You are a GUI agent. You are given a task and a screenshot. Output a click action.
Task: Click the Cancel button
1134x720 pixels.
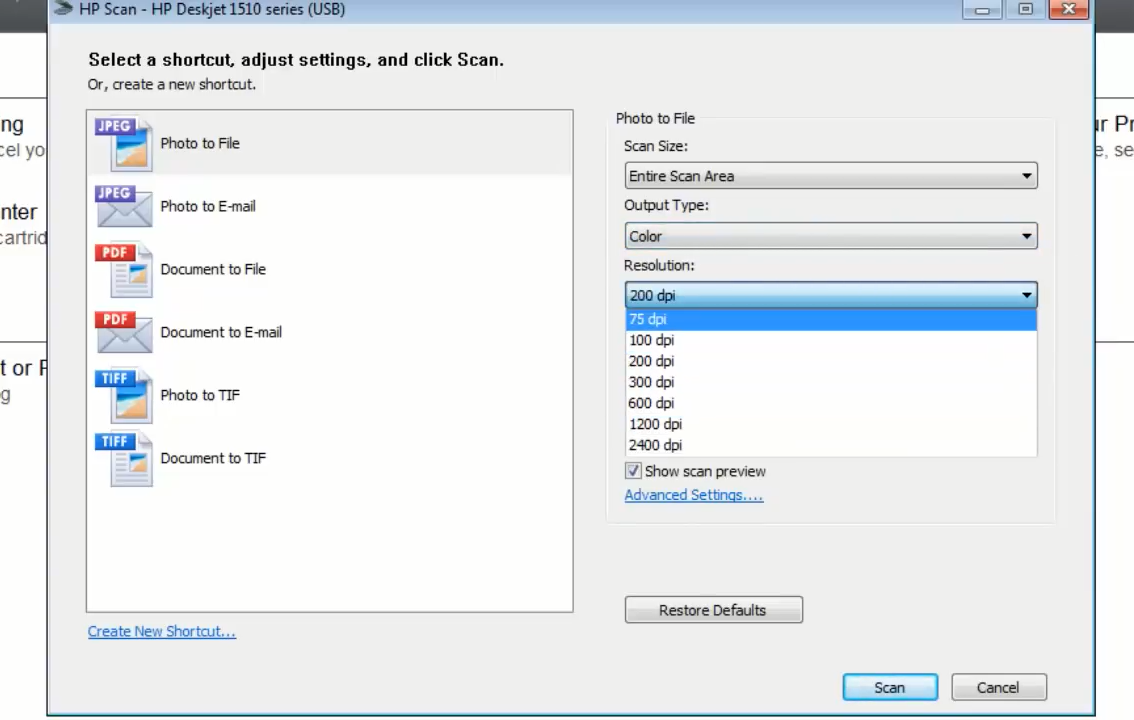[x=998, y=687]
